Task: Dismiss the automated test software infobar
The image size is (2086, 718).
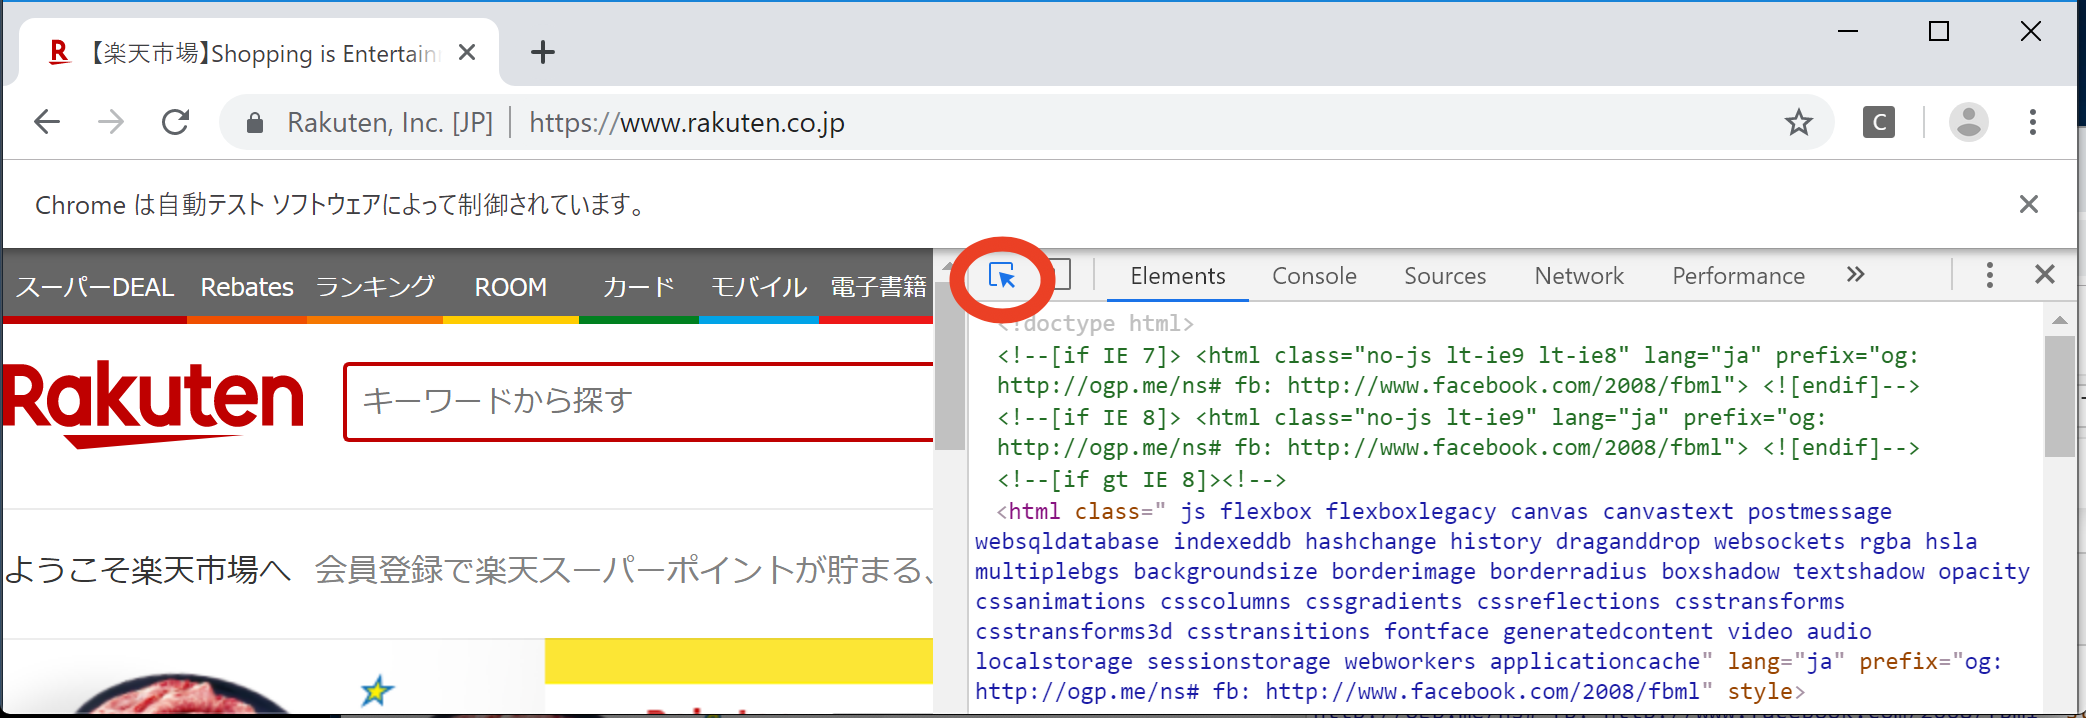Action: tap(2028, 204)
